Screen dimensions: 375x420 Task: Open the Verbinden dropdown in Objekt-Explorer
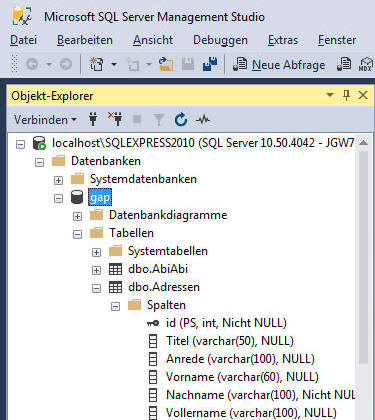click(45, 119)
